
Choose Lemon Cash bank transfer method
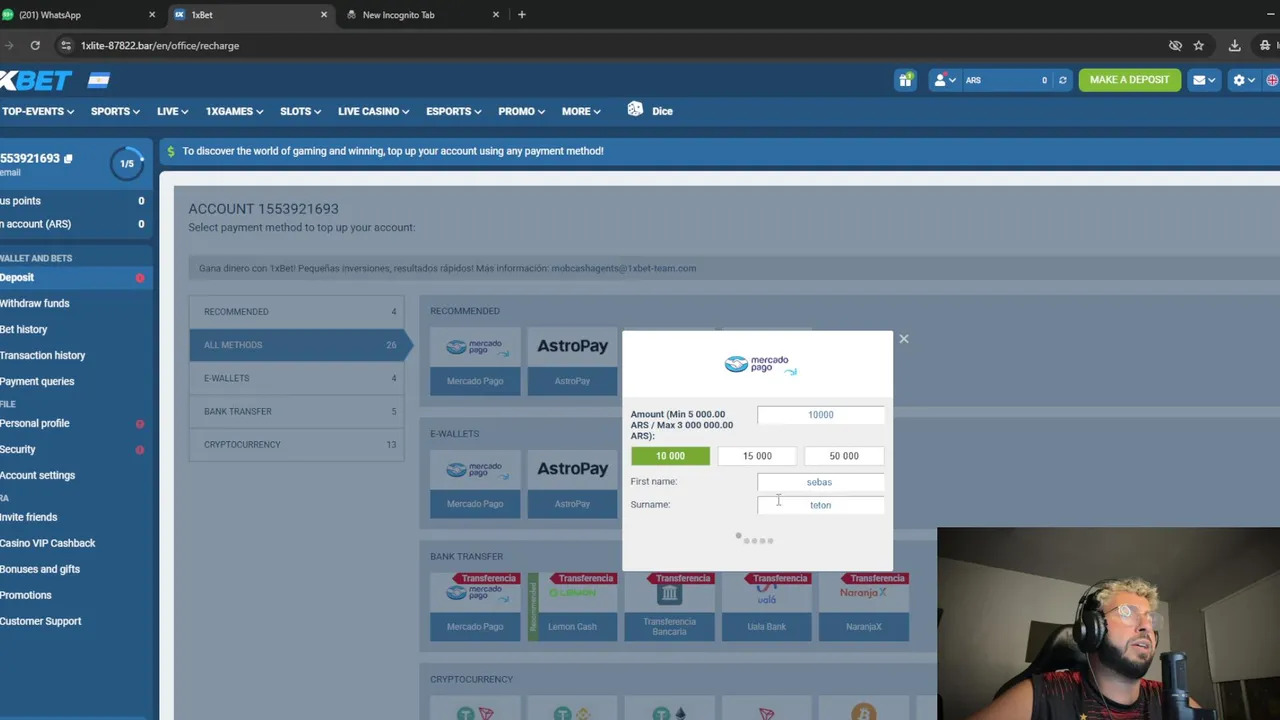(572, 607)
